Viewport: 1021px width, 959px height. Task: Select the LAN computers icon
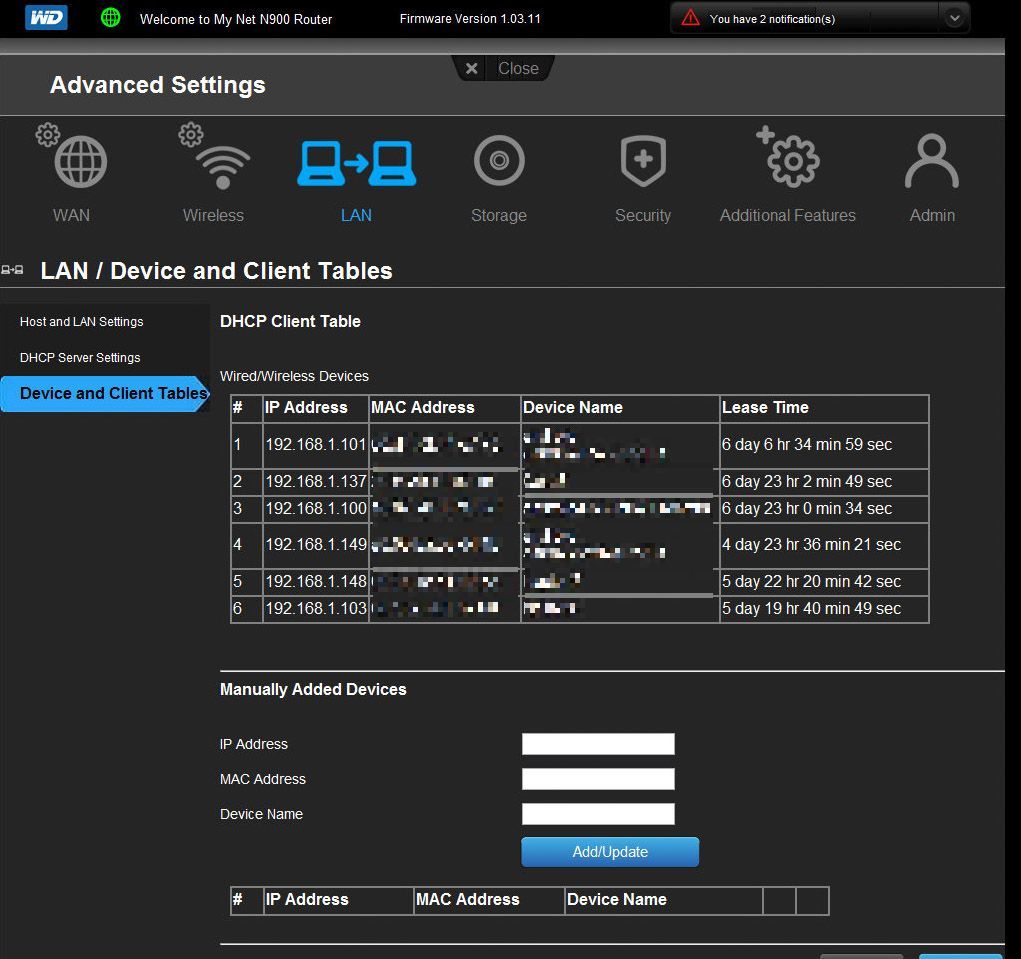point(356,163)
